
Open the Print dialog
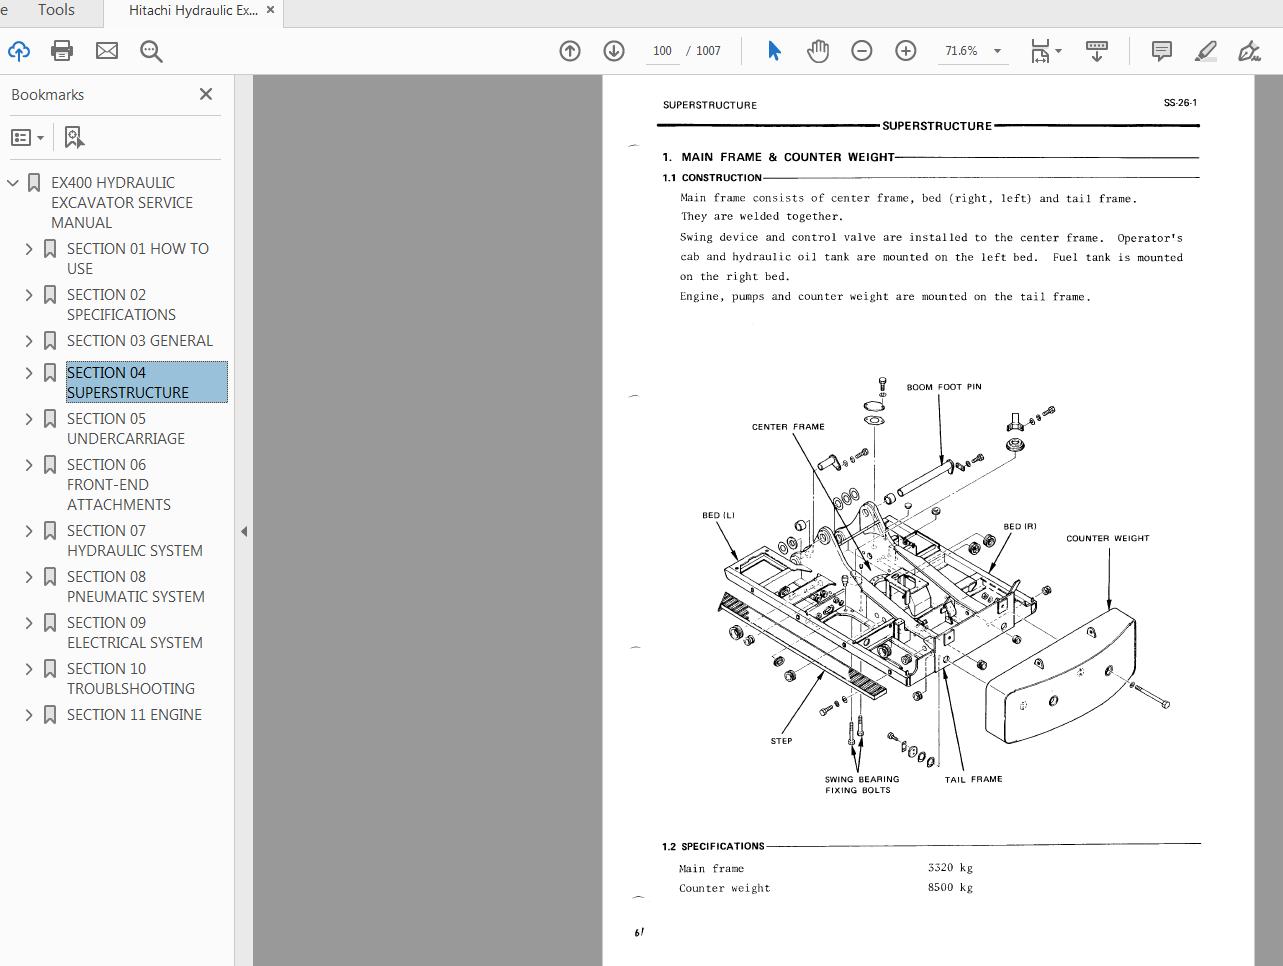coord(62,50)
